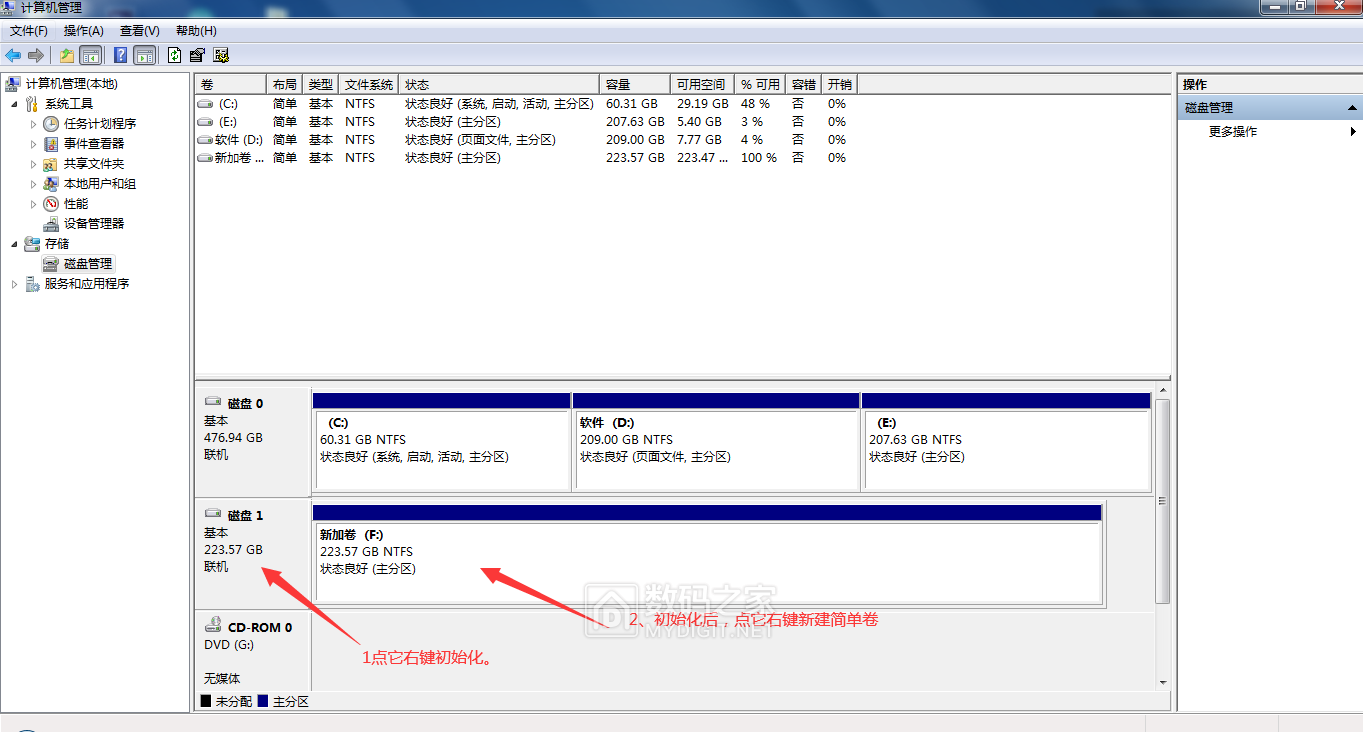
Task: Select the 软件 (D:) 209.00 GB partition block
Action: (716, 441)
